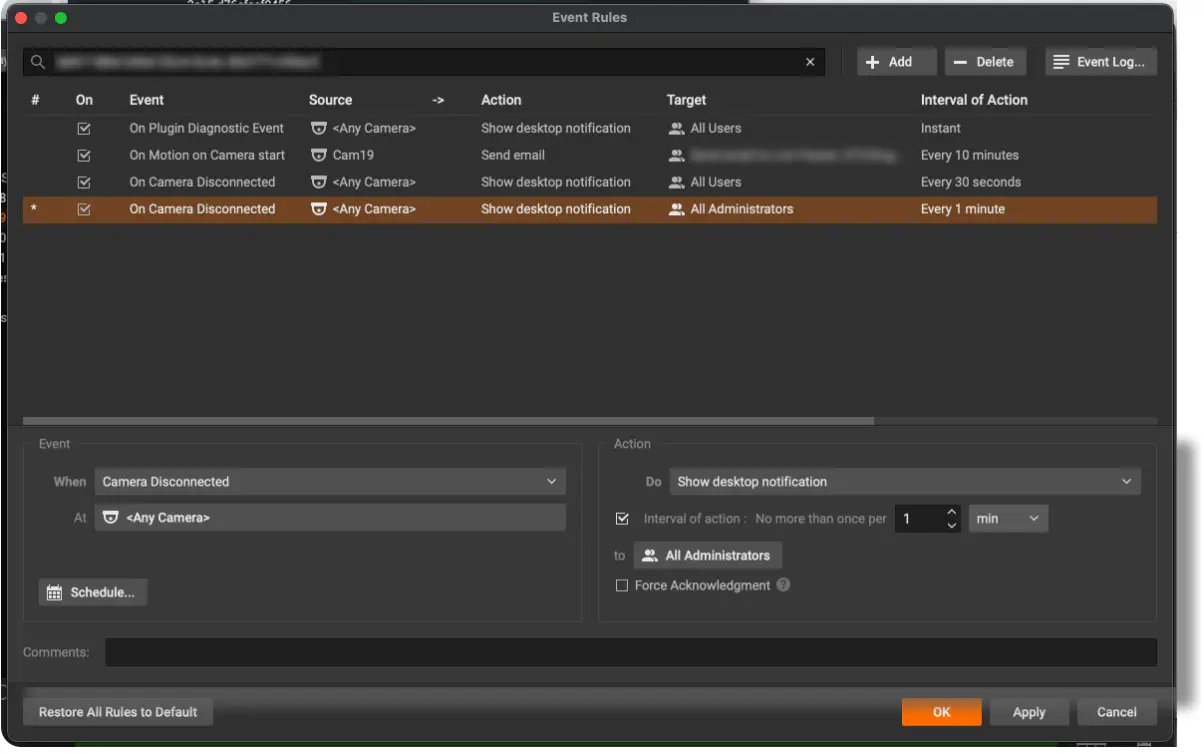The height and width of the screenshot is (754, 1204).
Task: Toggle the On checkbox for the Every 30 seconds rule
Action: (x=84, y=182)
